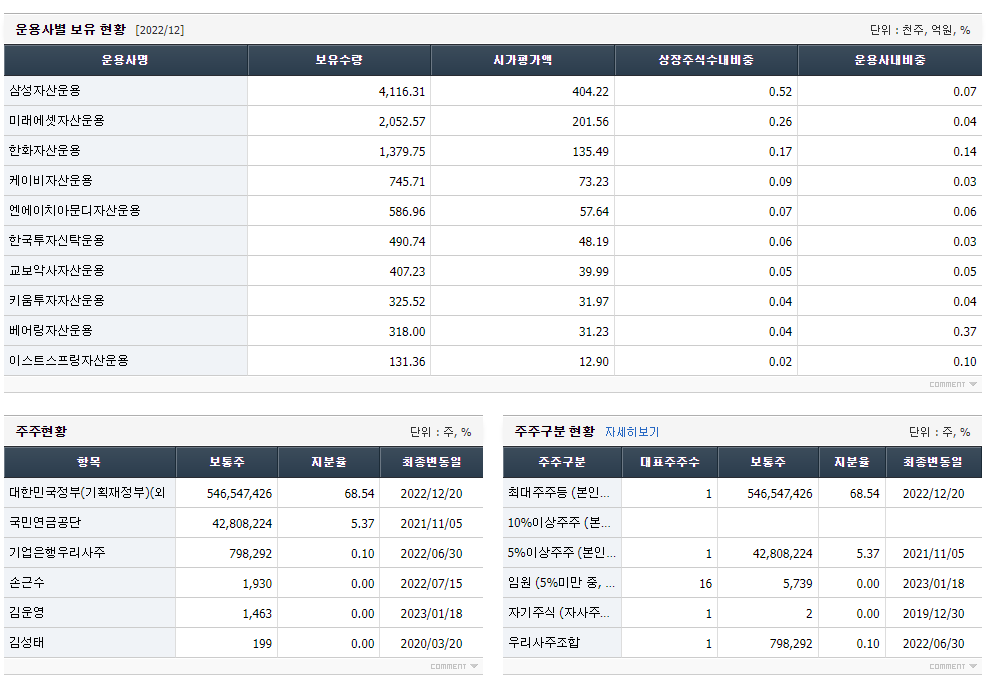
Task: Click the 운용사별 보유 현황 title
Action: (x=71, y=30)
